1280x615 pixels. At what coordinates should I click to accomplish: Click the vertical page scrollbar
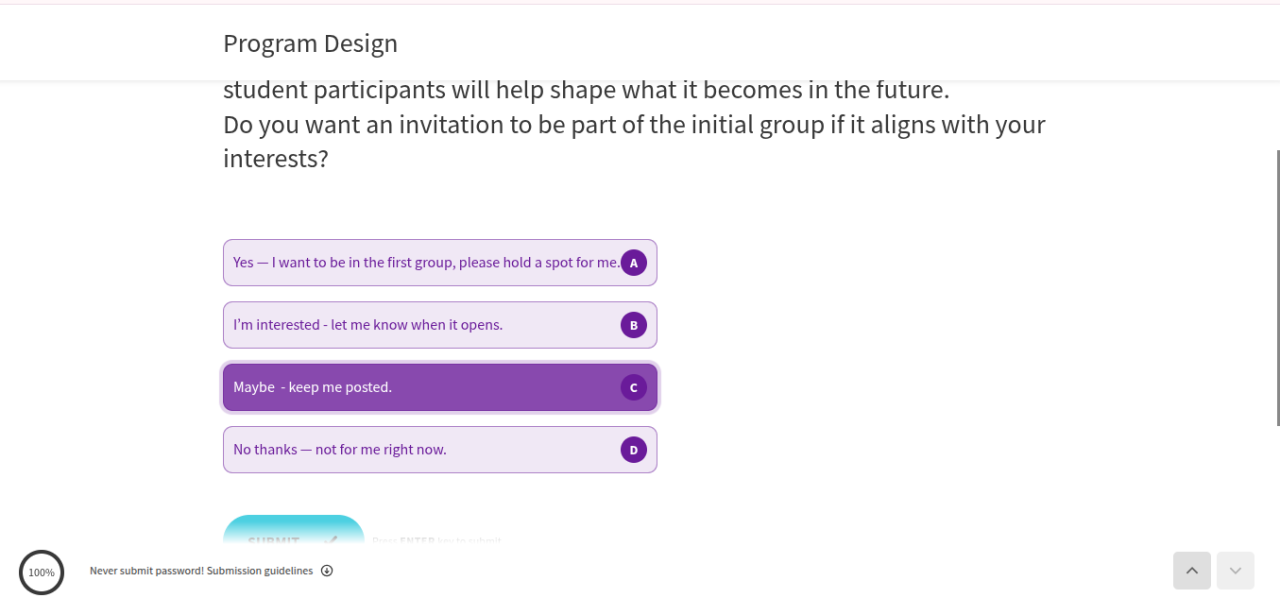point(1277,288)
